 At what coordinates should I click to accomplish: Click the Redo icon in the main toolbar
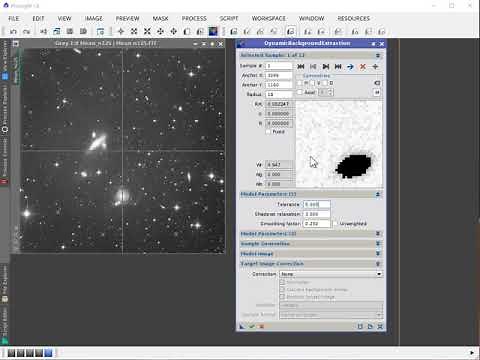[x=26, y=32]
